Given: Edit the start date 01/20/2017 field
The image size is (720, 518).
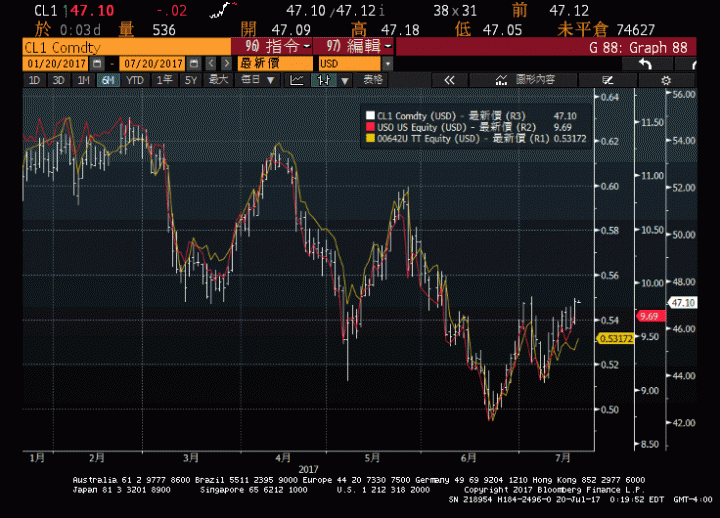Looking at the screenshot, I should [57, 64].
